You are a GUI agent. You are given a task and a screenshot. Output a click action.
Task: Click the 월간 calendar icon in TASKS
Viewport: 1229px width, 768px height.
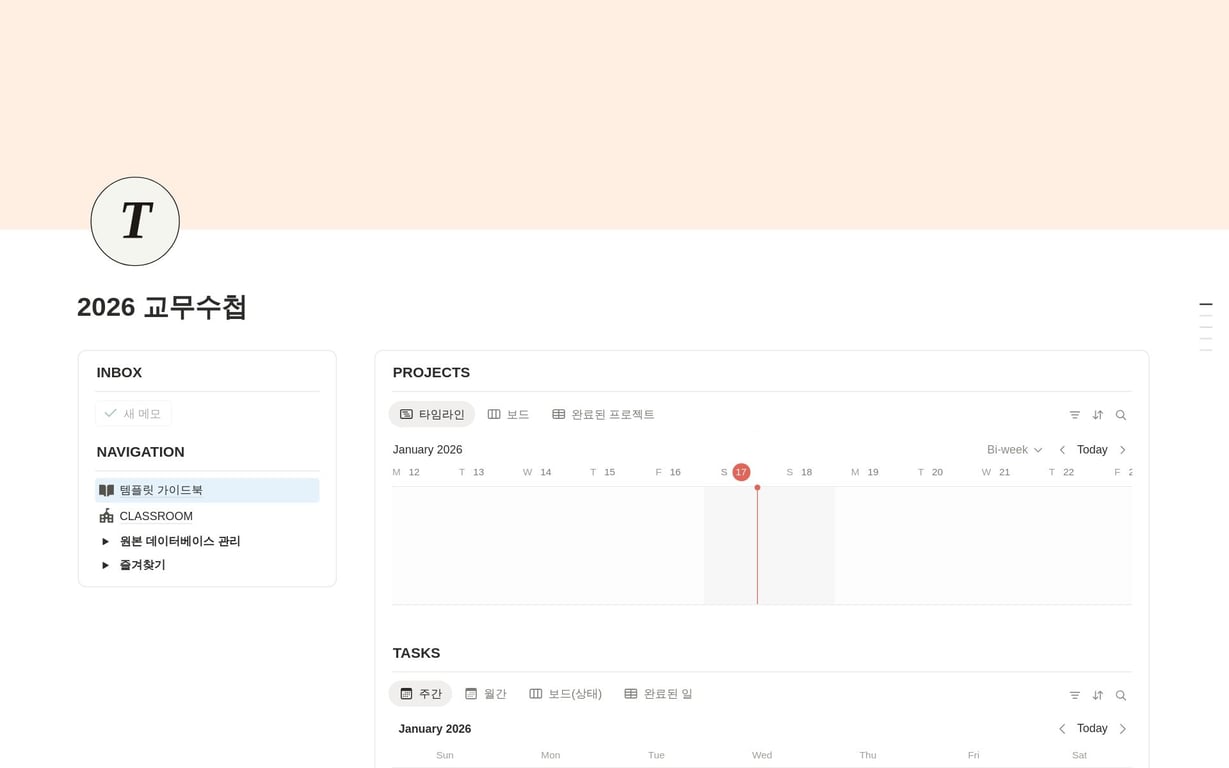tap(470, 693)
